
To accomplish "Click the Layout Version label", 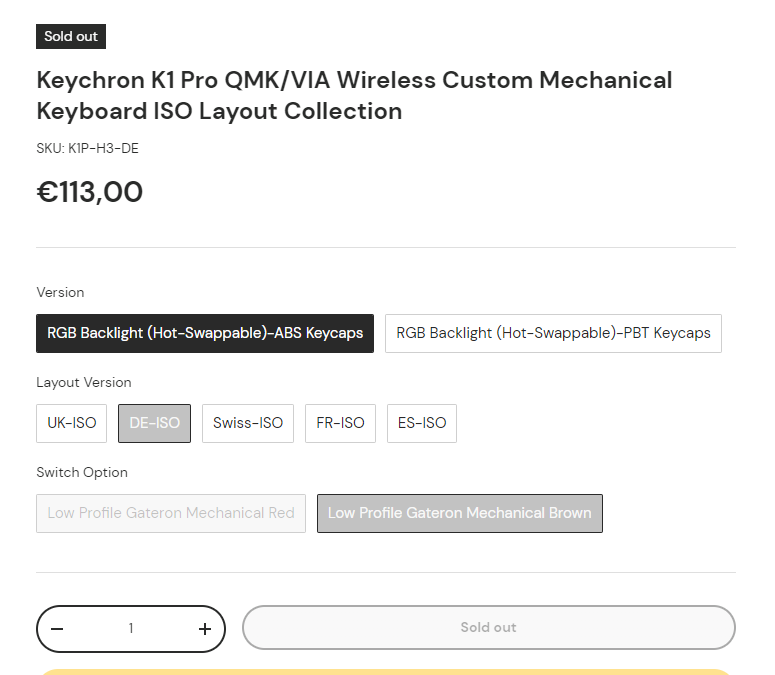I will coord(84,382).
